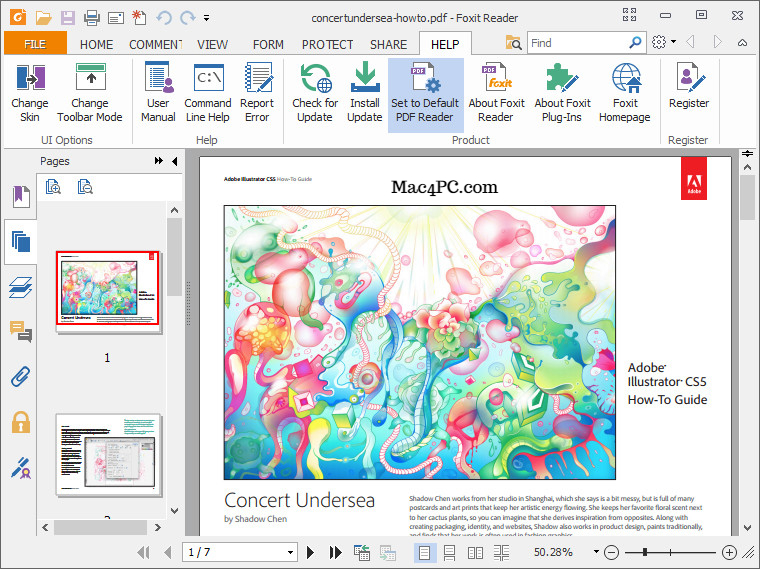Click the email icon in quick toolbar
Image resolution: width=760 pixels, height=569 pixels.
click(115, 18)
